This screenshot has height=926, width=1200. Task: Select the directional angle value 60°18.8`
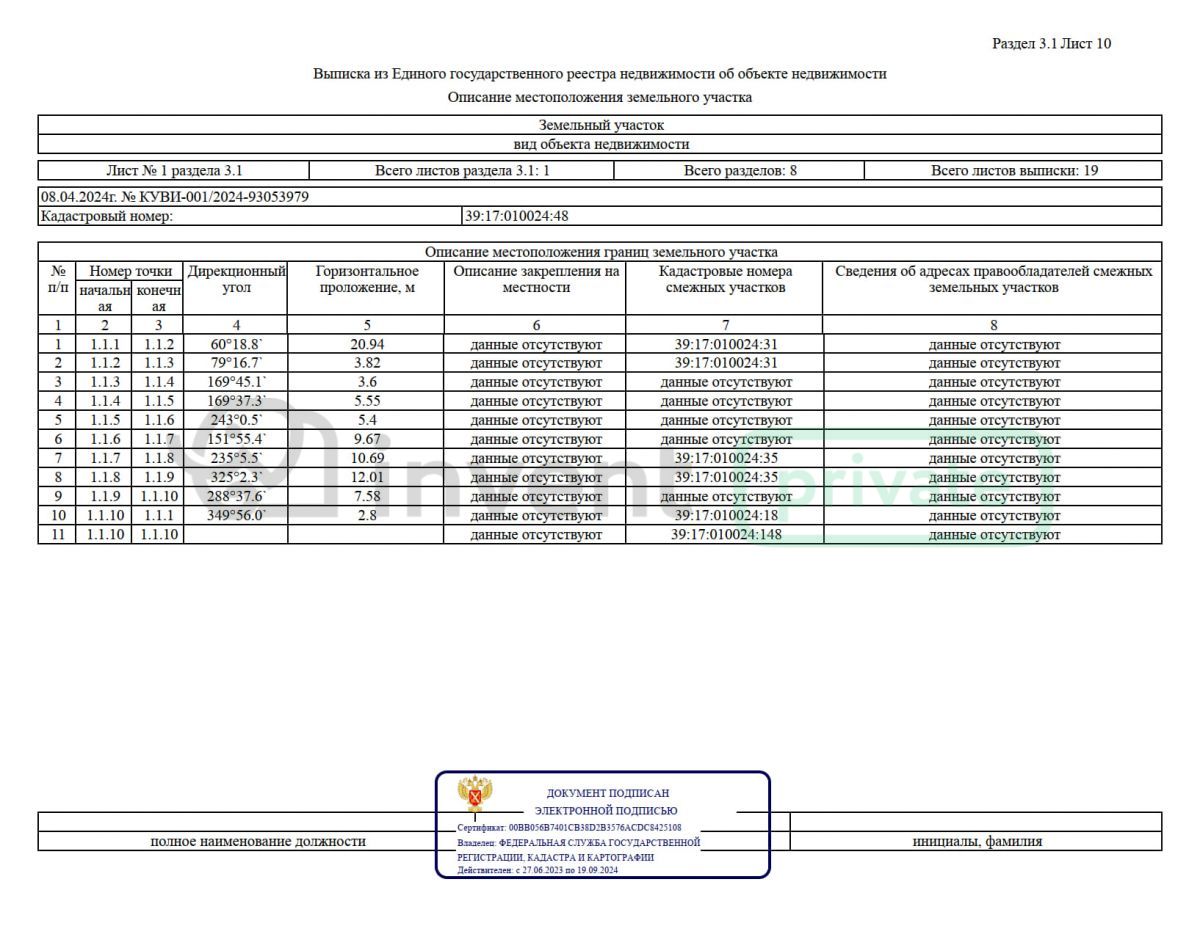236,345
